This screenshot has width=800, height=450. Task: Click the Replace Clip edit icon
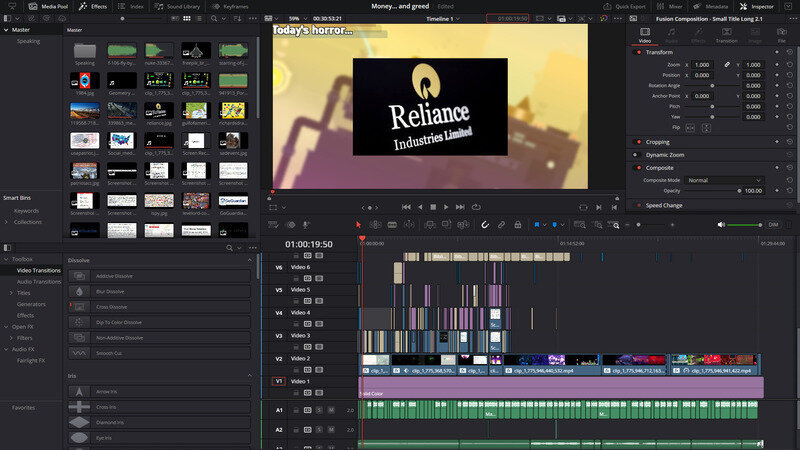(463, 224)
